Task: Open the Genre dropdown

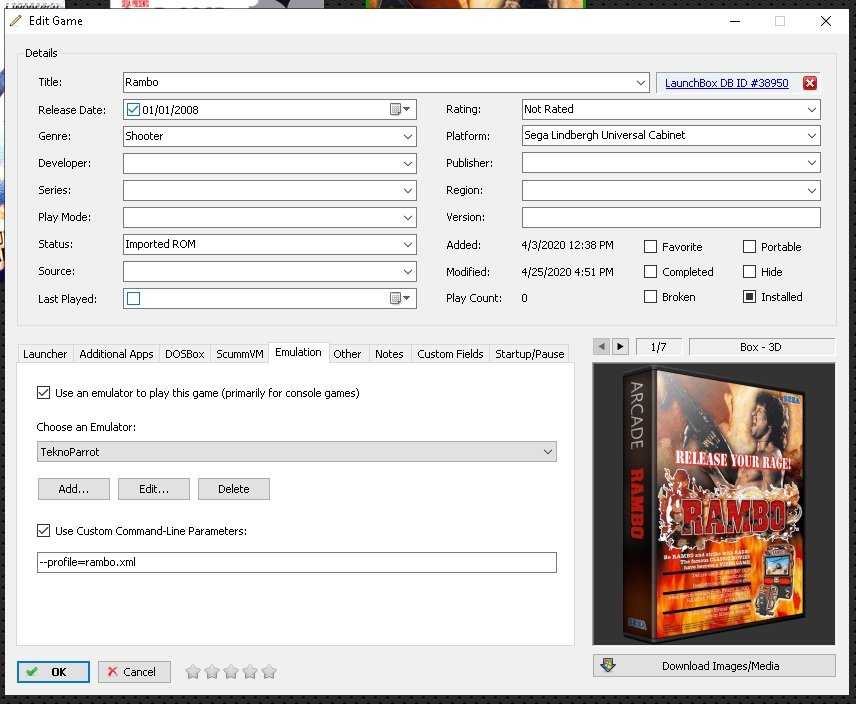Action: point(408,136)
